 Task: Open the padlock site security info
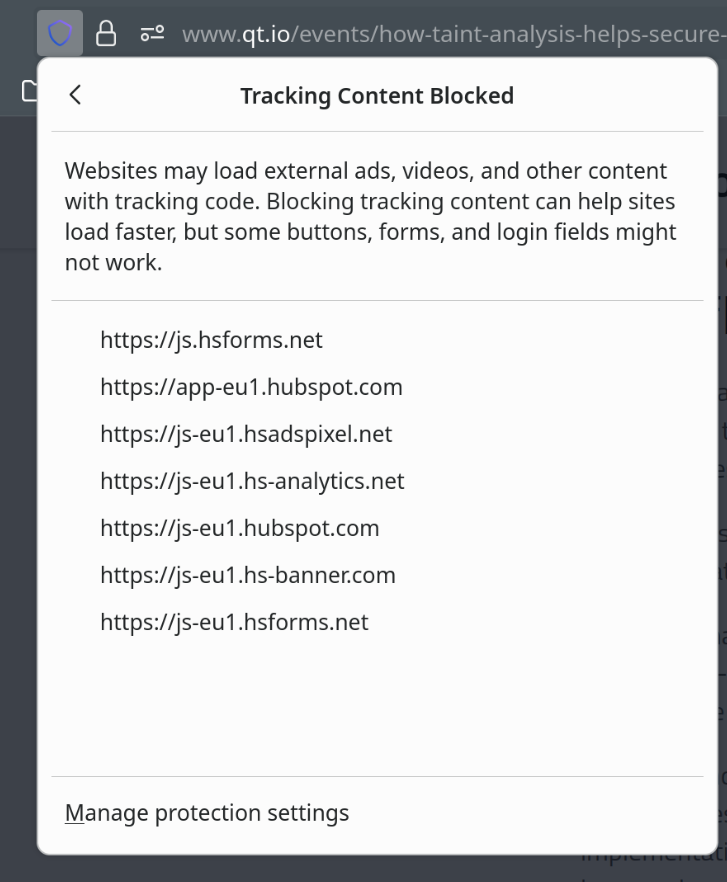(x=105, y=34)
